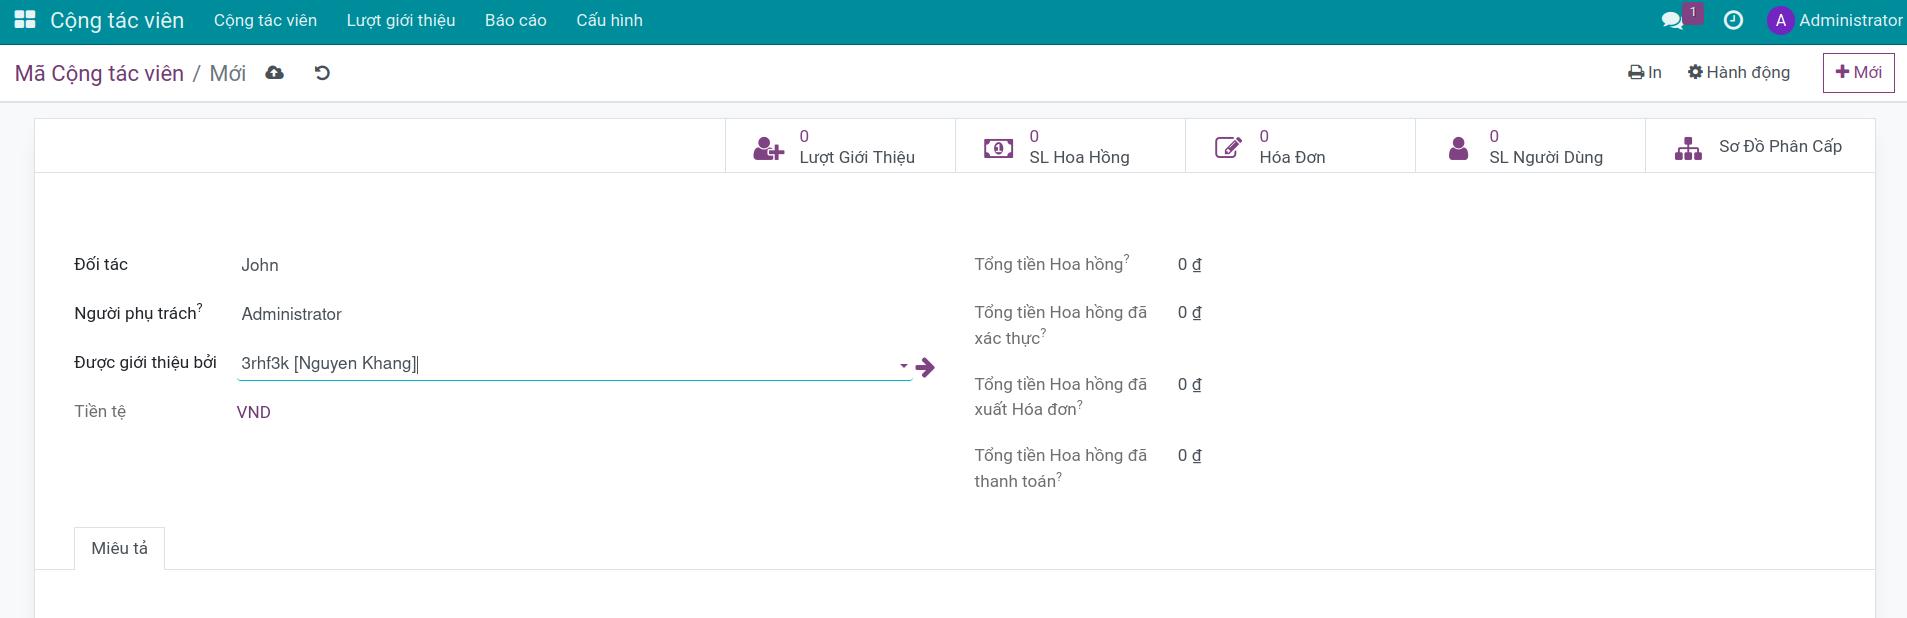
Task: Open the VND currency link
Action: click(x=254, y=412)
